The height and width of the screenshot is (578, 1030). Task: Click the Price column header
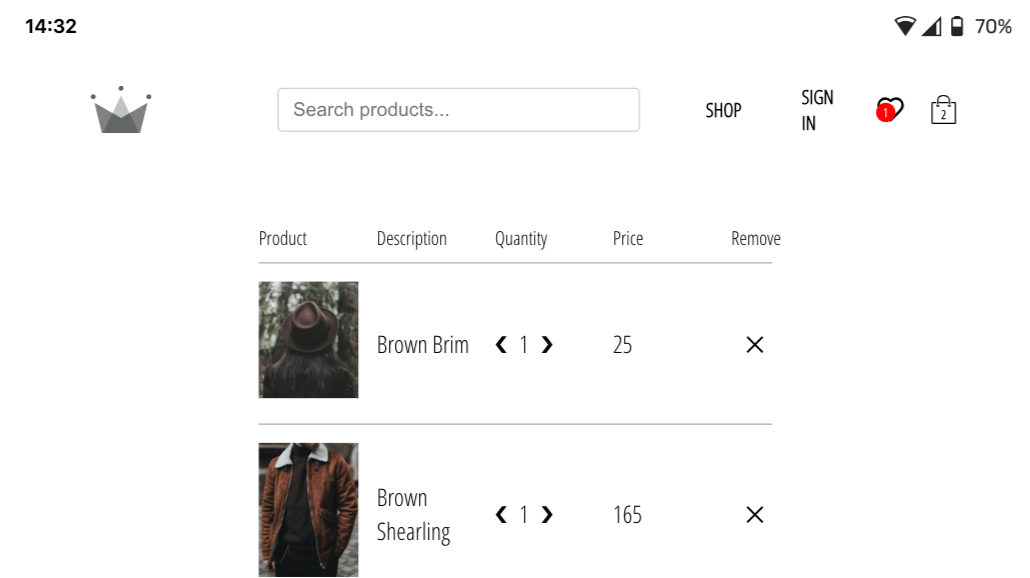pos(628,238)
